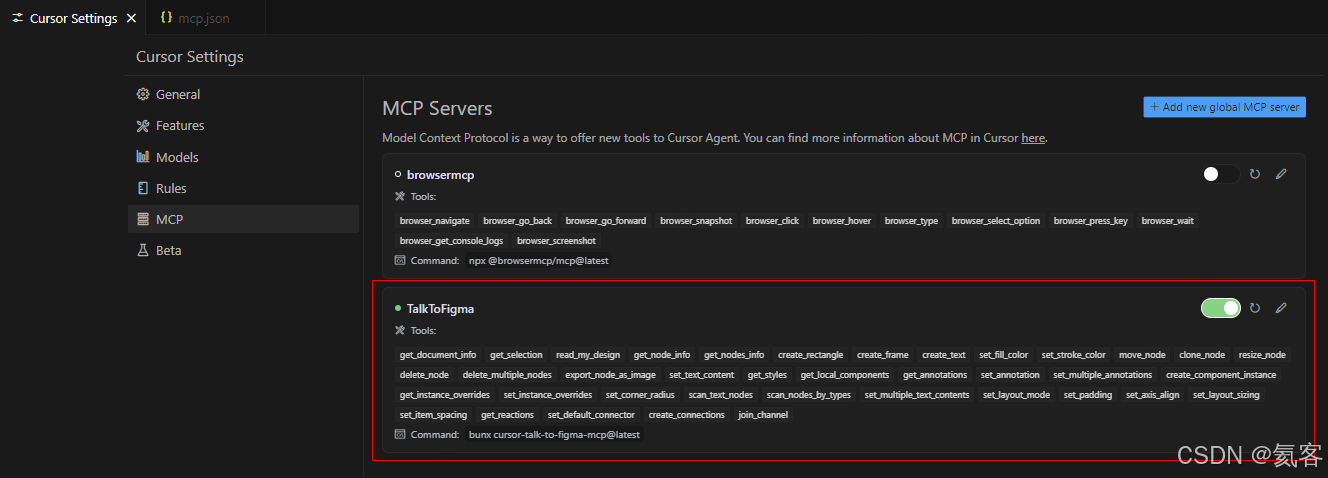
Task: Open the MCP documentation 'here' link
Action: [x=1033, y=138]
